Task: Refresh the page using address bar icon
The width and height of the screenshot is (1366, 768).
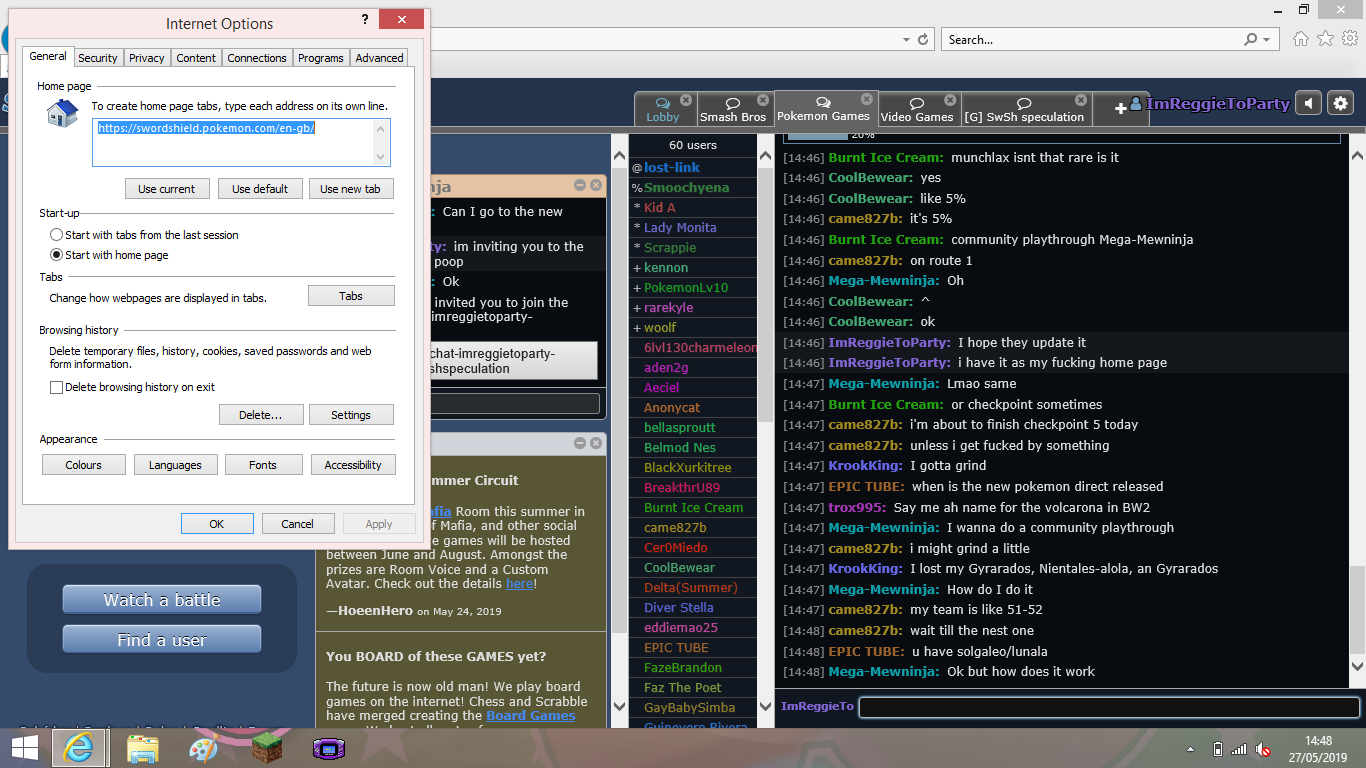Action: 922,40
